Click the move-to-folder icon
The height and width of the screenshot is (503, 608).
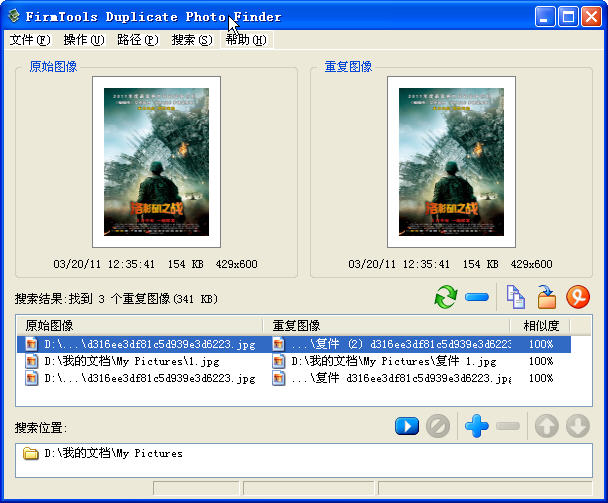546,297
